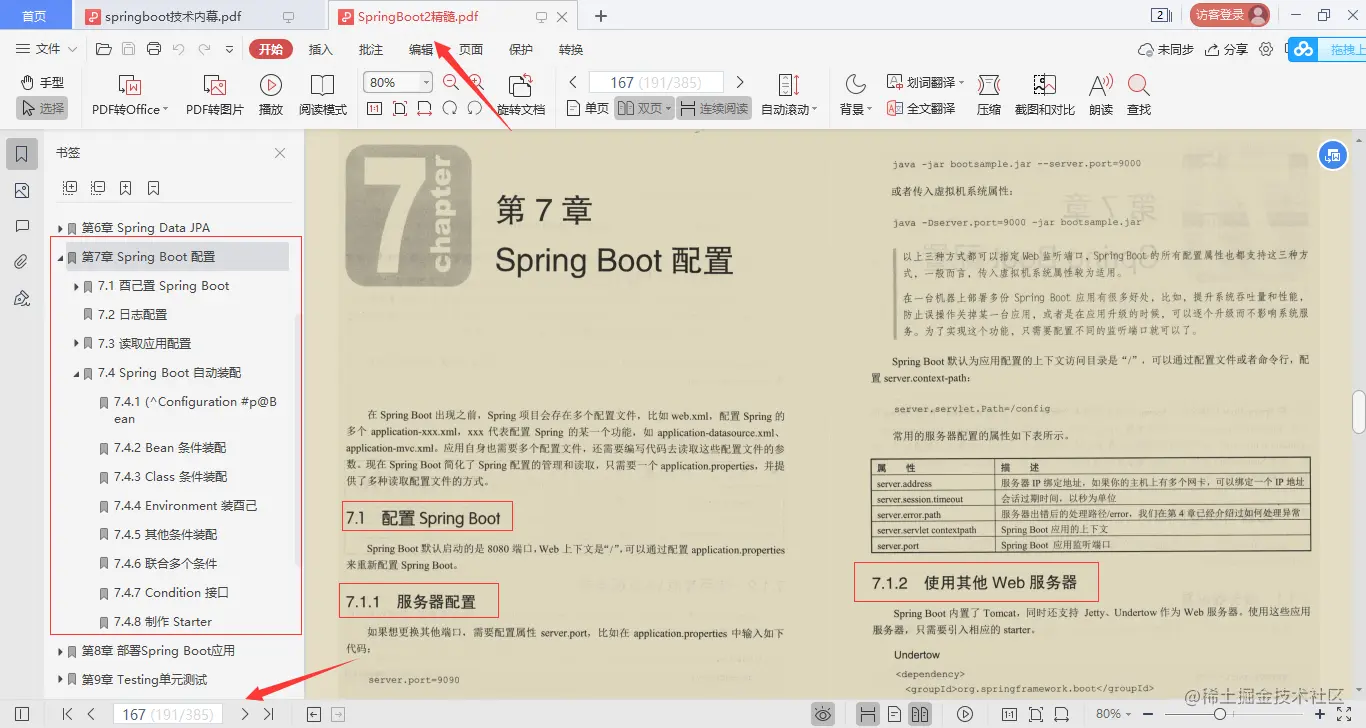The image size is (1366, 728).
Task: Select bookmark 7.4.7 Condition 接口
Action: point(172,592)
